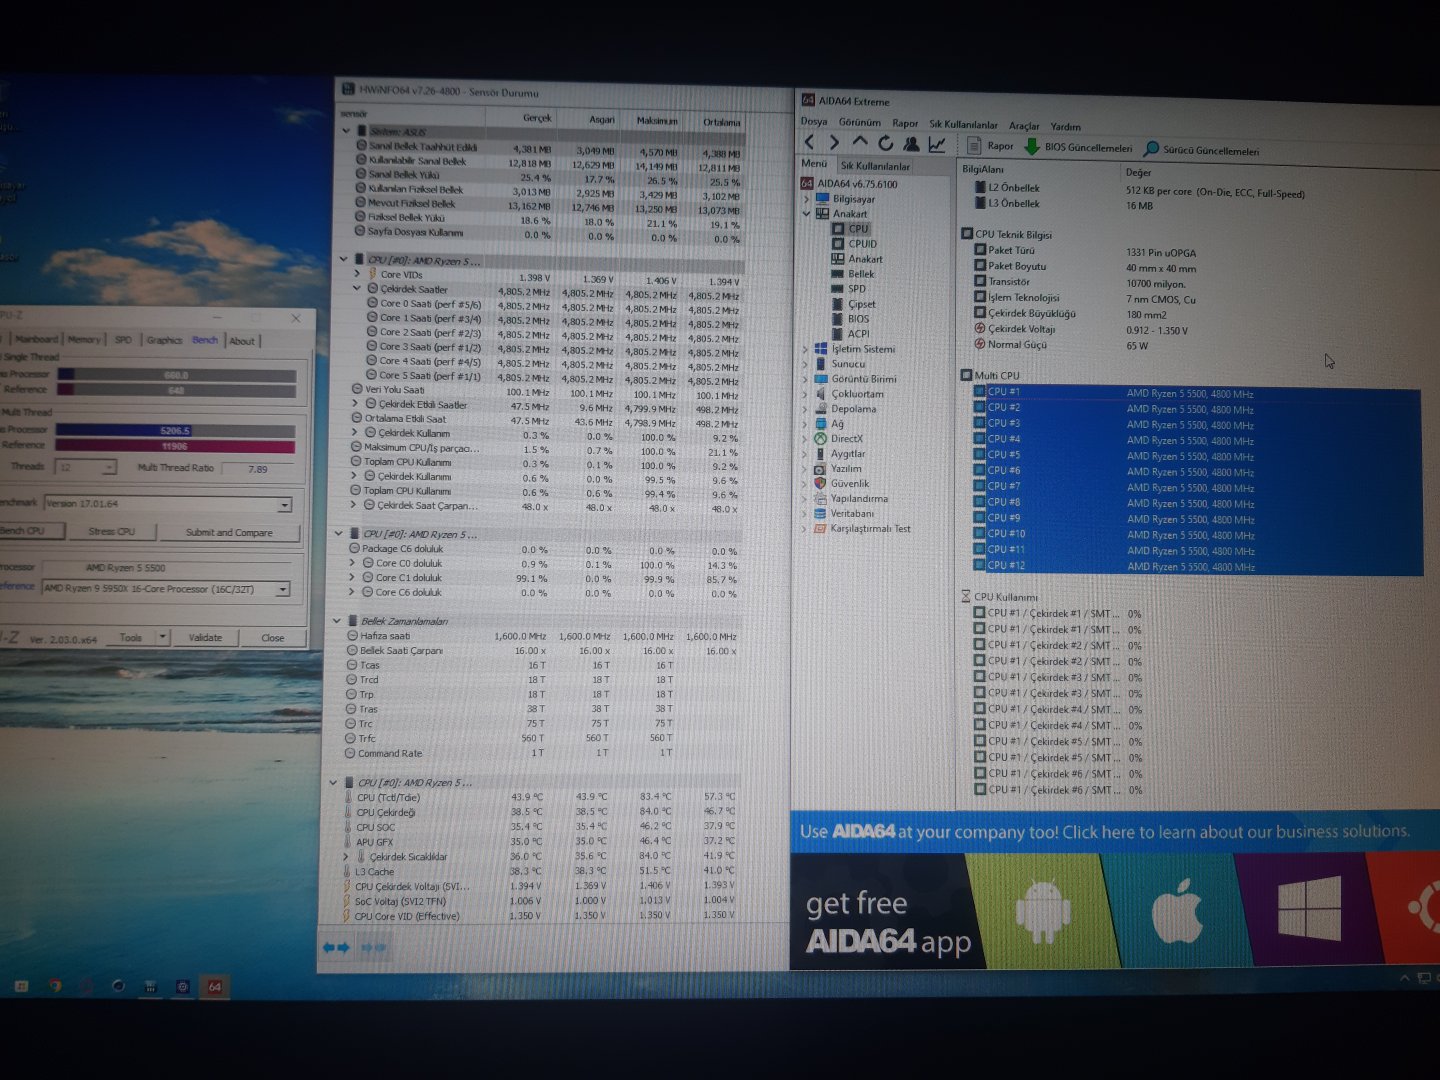
Task: Click the Validate button in CPU-Z
Action: tap(206, 637)
